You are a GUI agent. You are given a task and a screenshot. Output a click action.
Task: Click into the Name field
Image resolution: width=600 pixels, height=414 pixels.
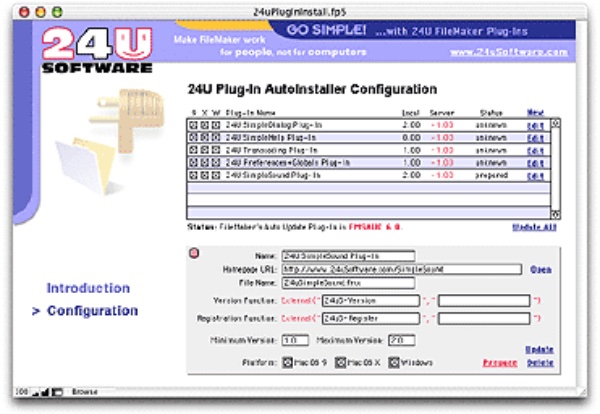[x=348, y=256]
